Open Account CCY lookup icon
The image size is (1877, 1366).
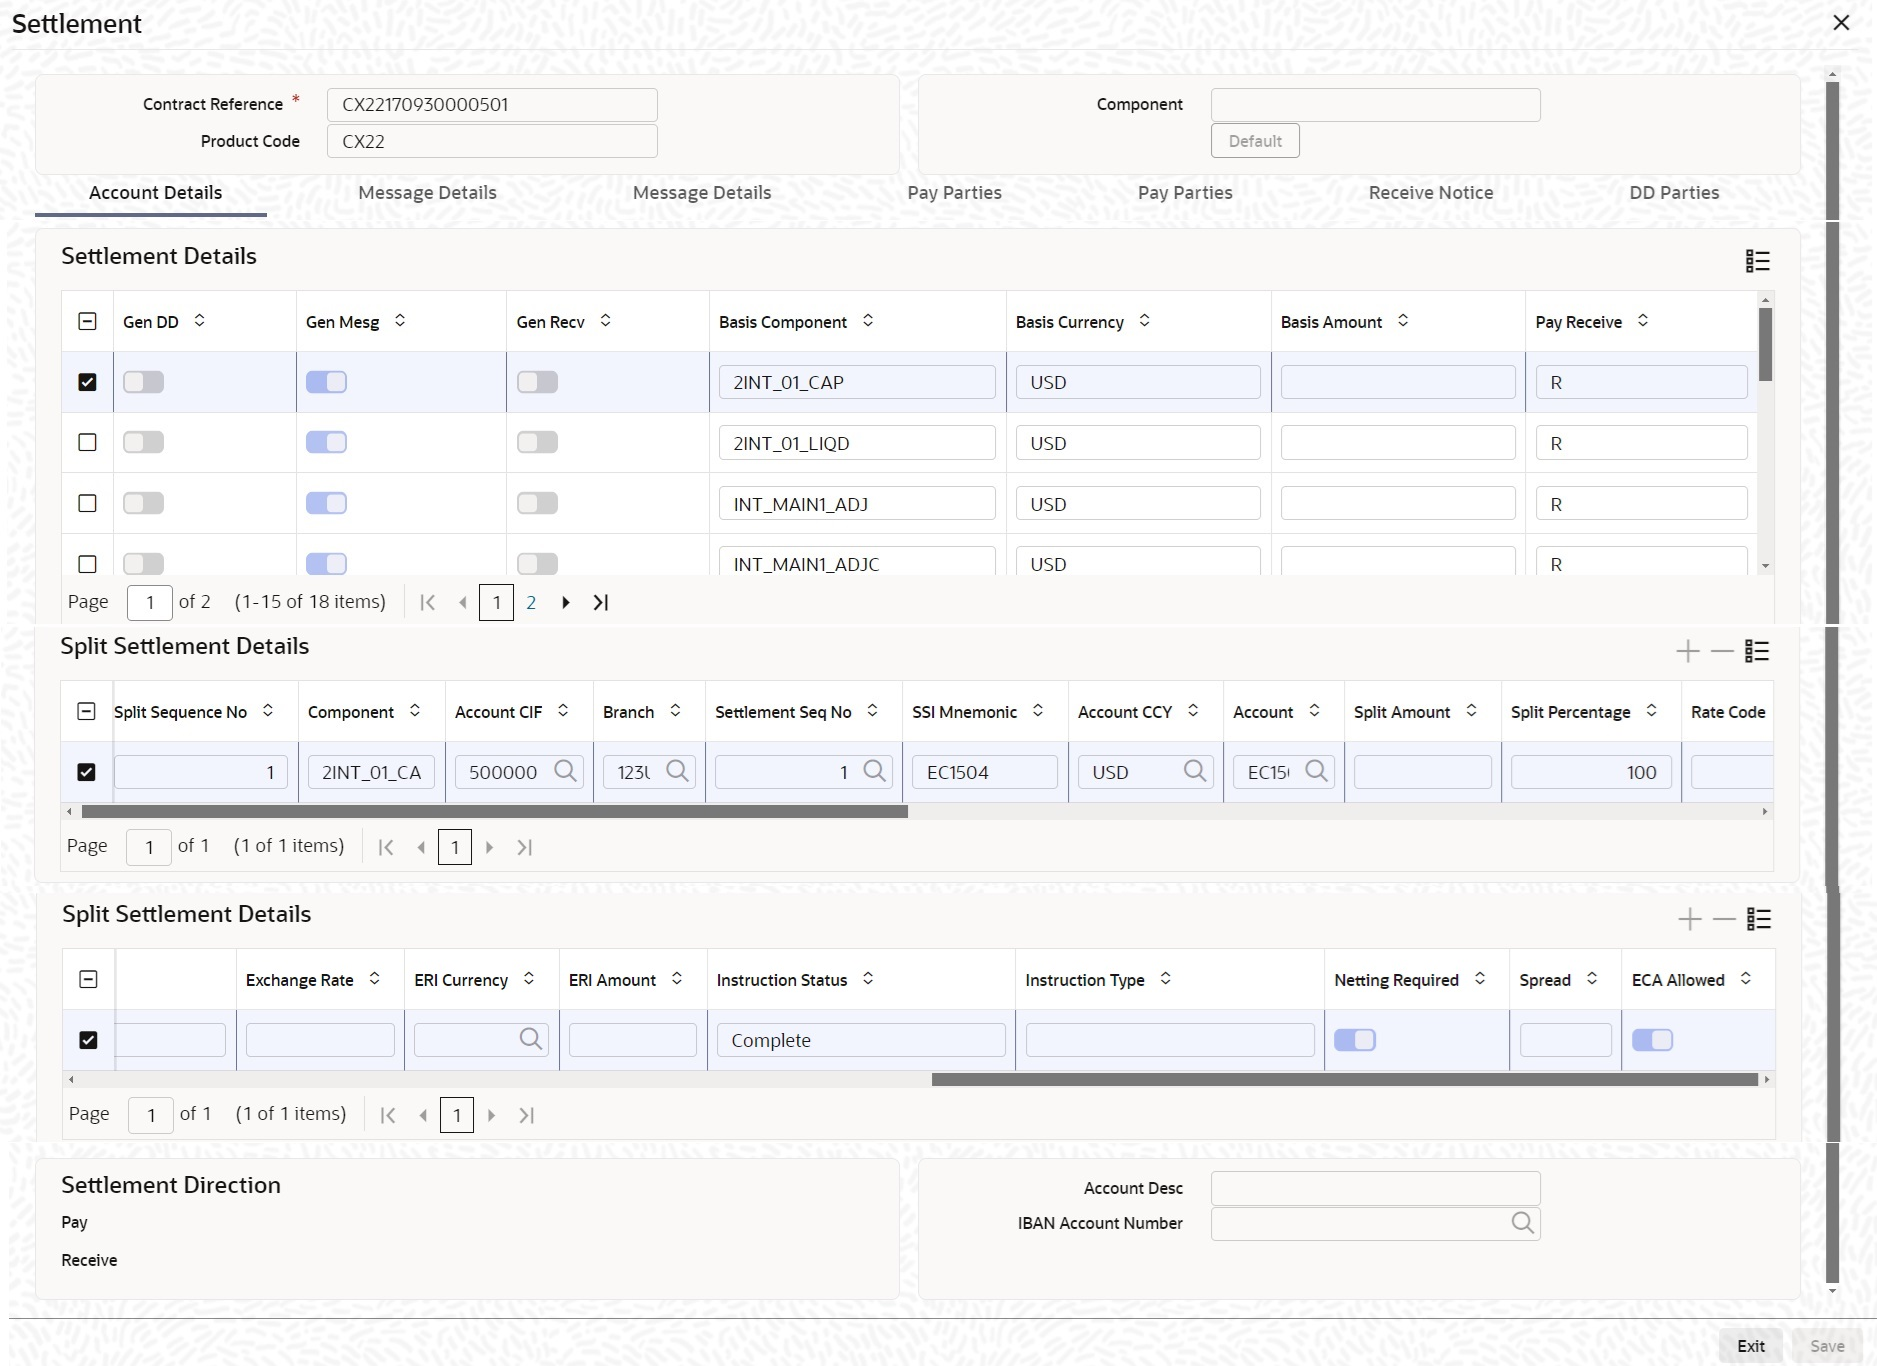point(1194,771)
